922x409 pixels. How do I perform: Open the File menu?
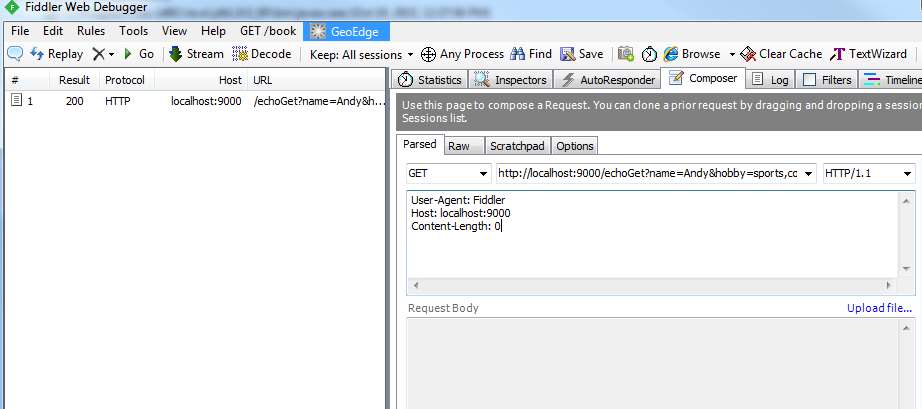(20, 31)
